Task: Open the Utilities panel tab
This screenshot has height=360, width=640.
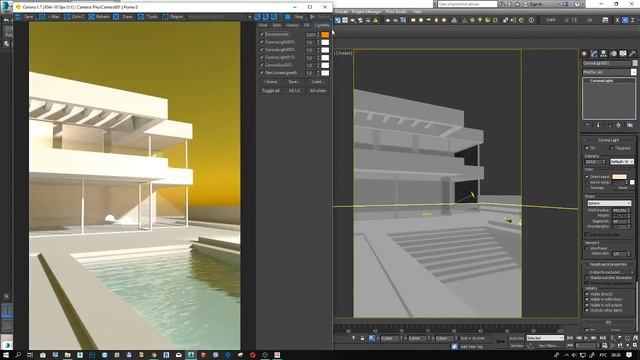Action: pyautogui.click(x=632, y=53)
